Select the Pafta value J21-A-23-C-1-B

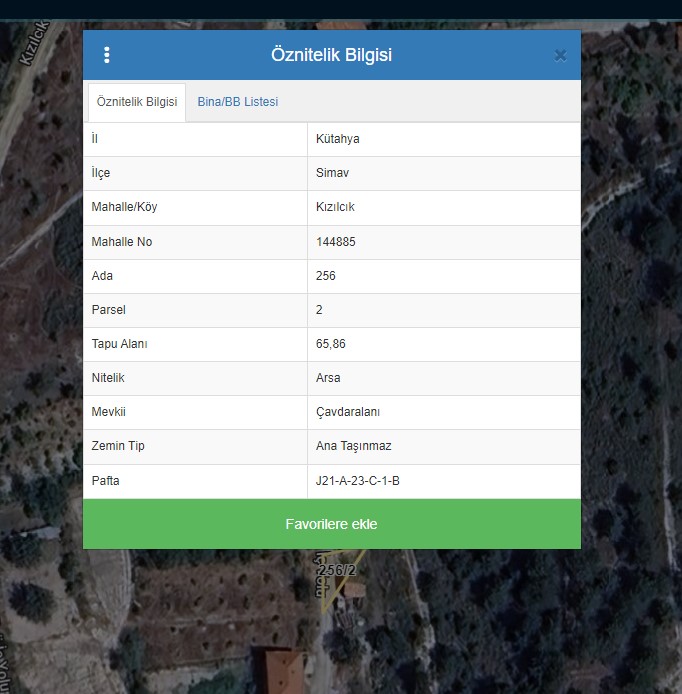pyautogui.click(x=357, y=481)
